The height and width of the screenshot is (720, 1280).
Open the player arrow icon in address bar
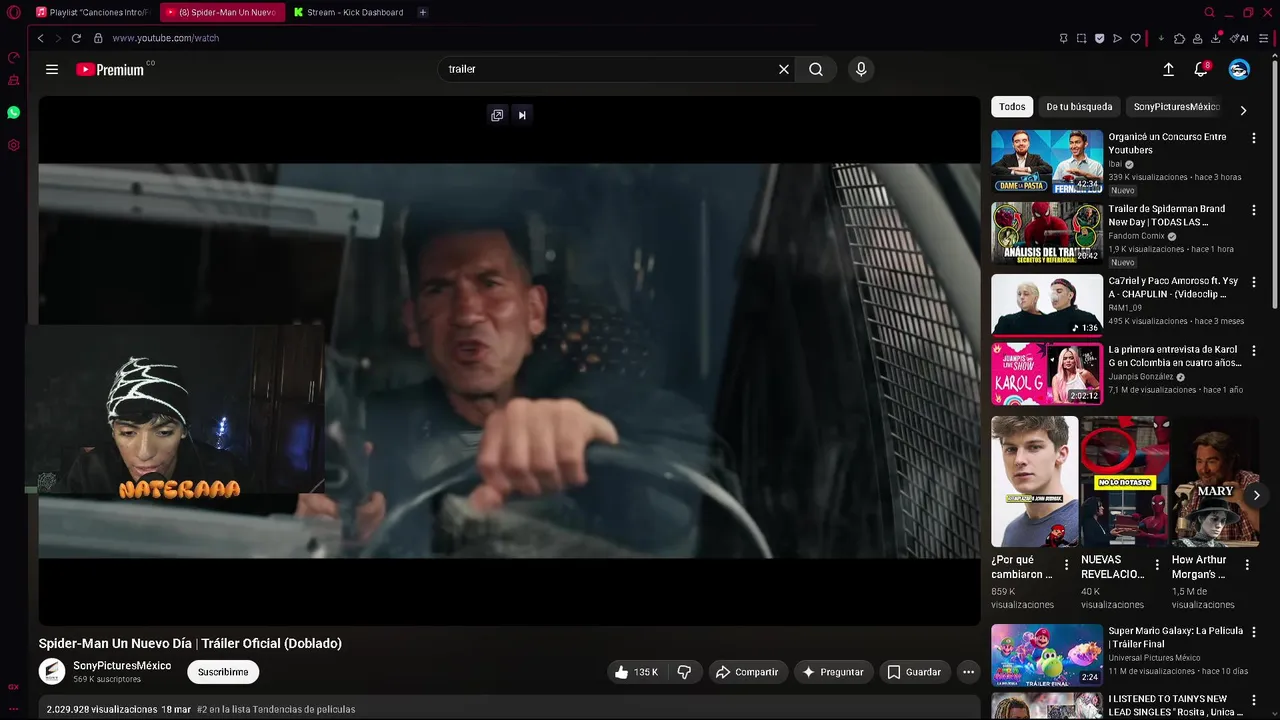[x=1117, y=38]
